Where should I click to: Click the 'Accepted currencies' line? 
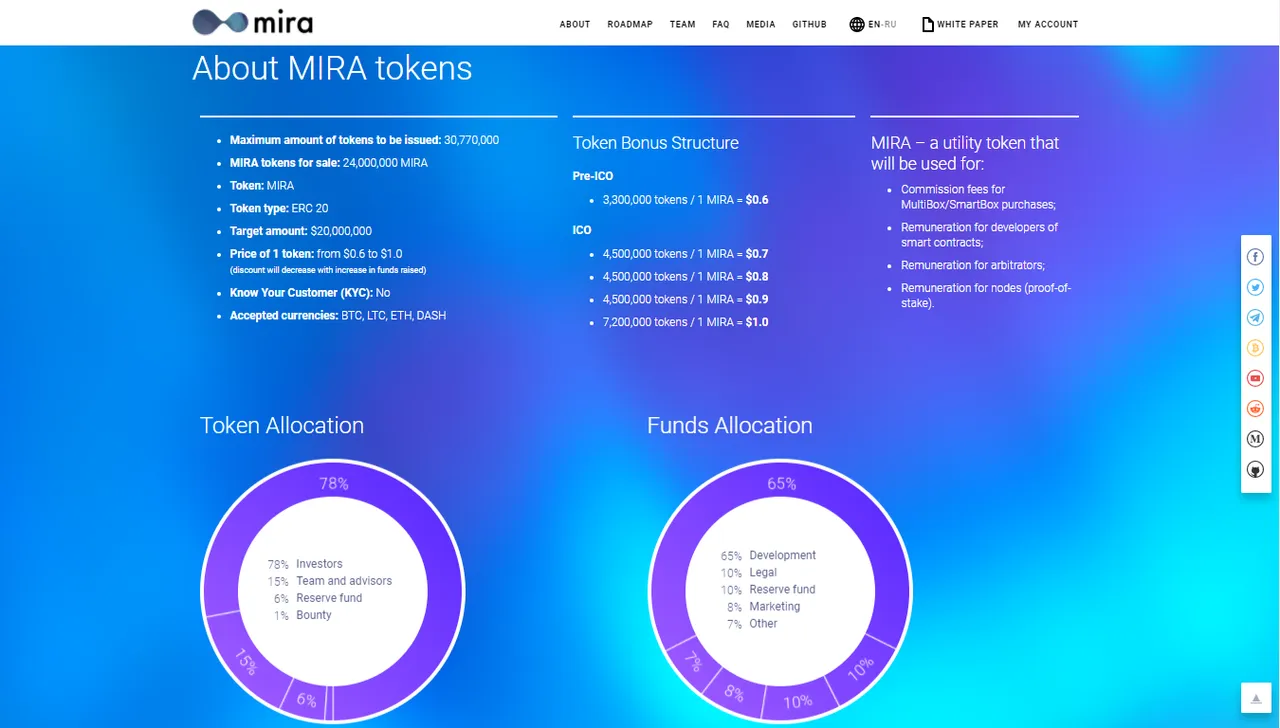coord(338,316)
